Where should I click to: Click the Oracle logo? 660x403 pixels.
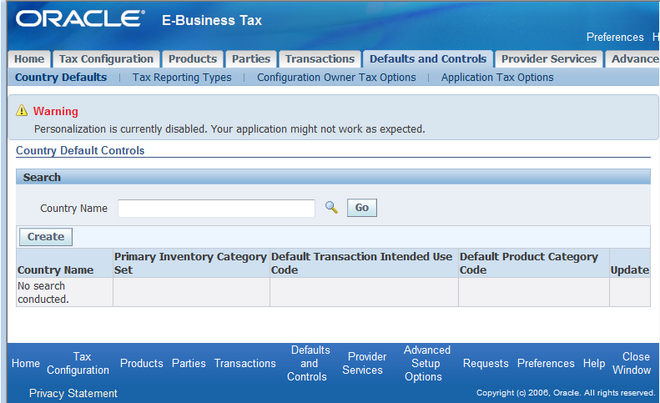tap(80, 19)
